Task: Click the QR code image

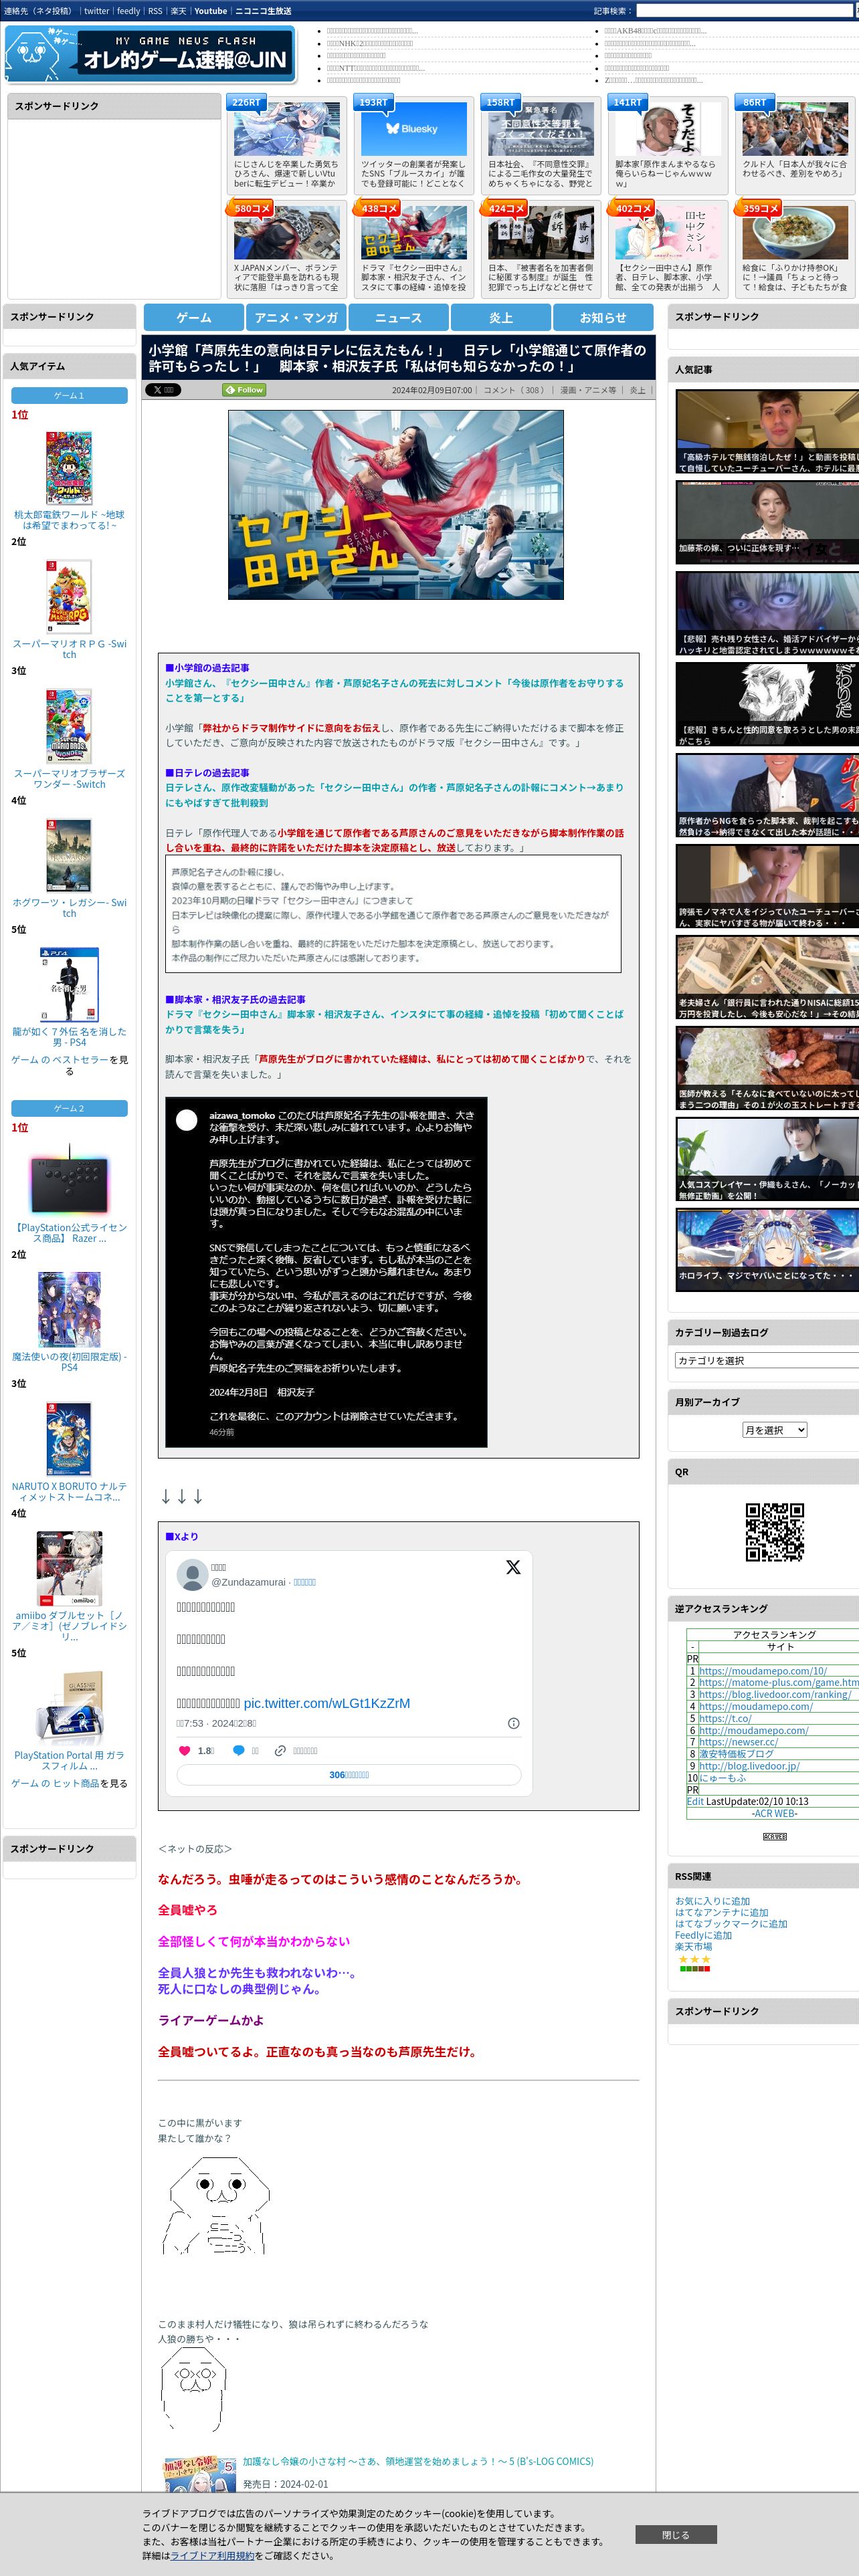Action: pos(775,1532)
